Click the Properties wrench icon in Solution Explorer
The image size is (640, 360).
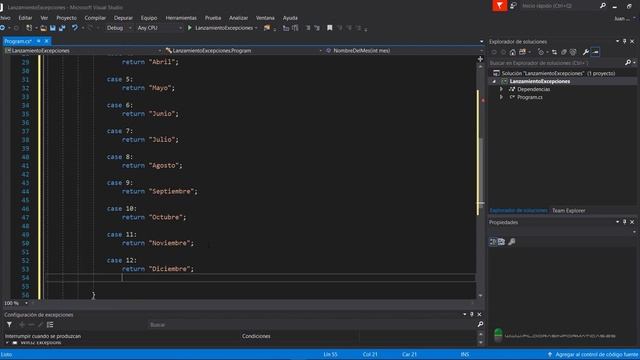pos(586,52)
